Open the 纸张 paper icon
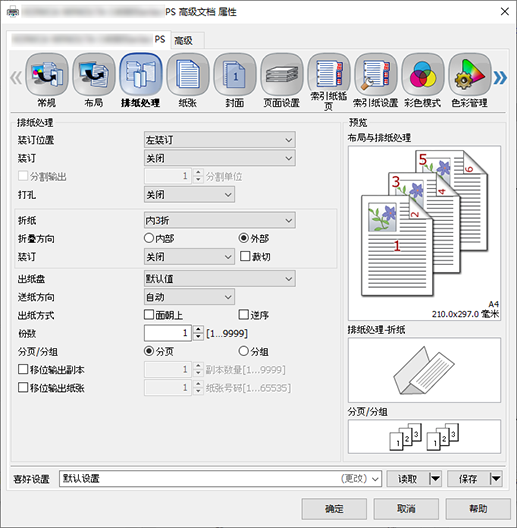The width and height of the screenshot is (517, 528). 188,75
